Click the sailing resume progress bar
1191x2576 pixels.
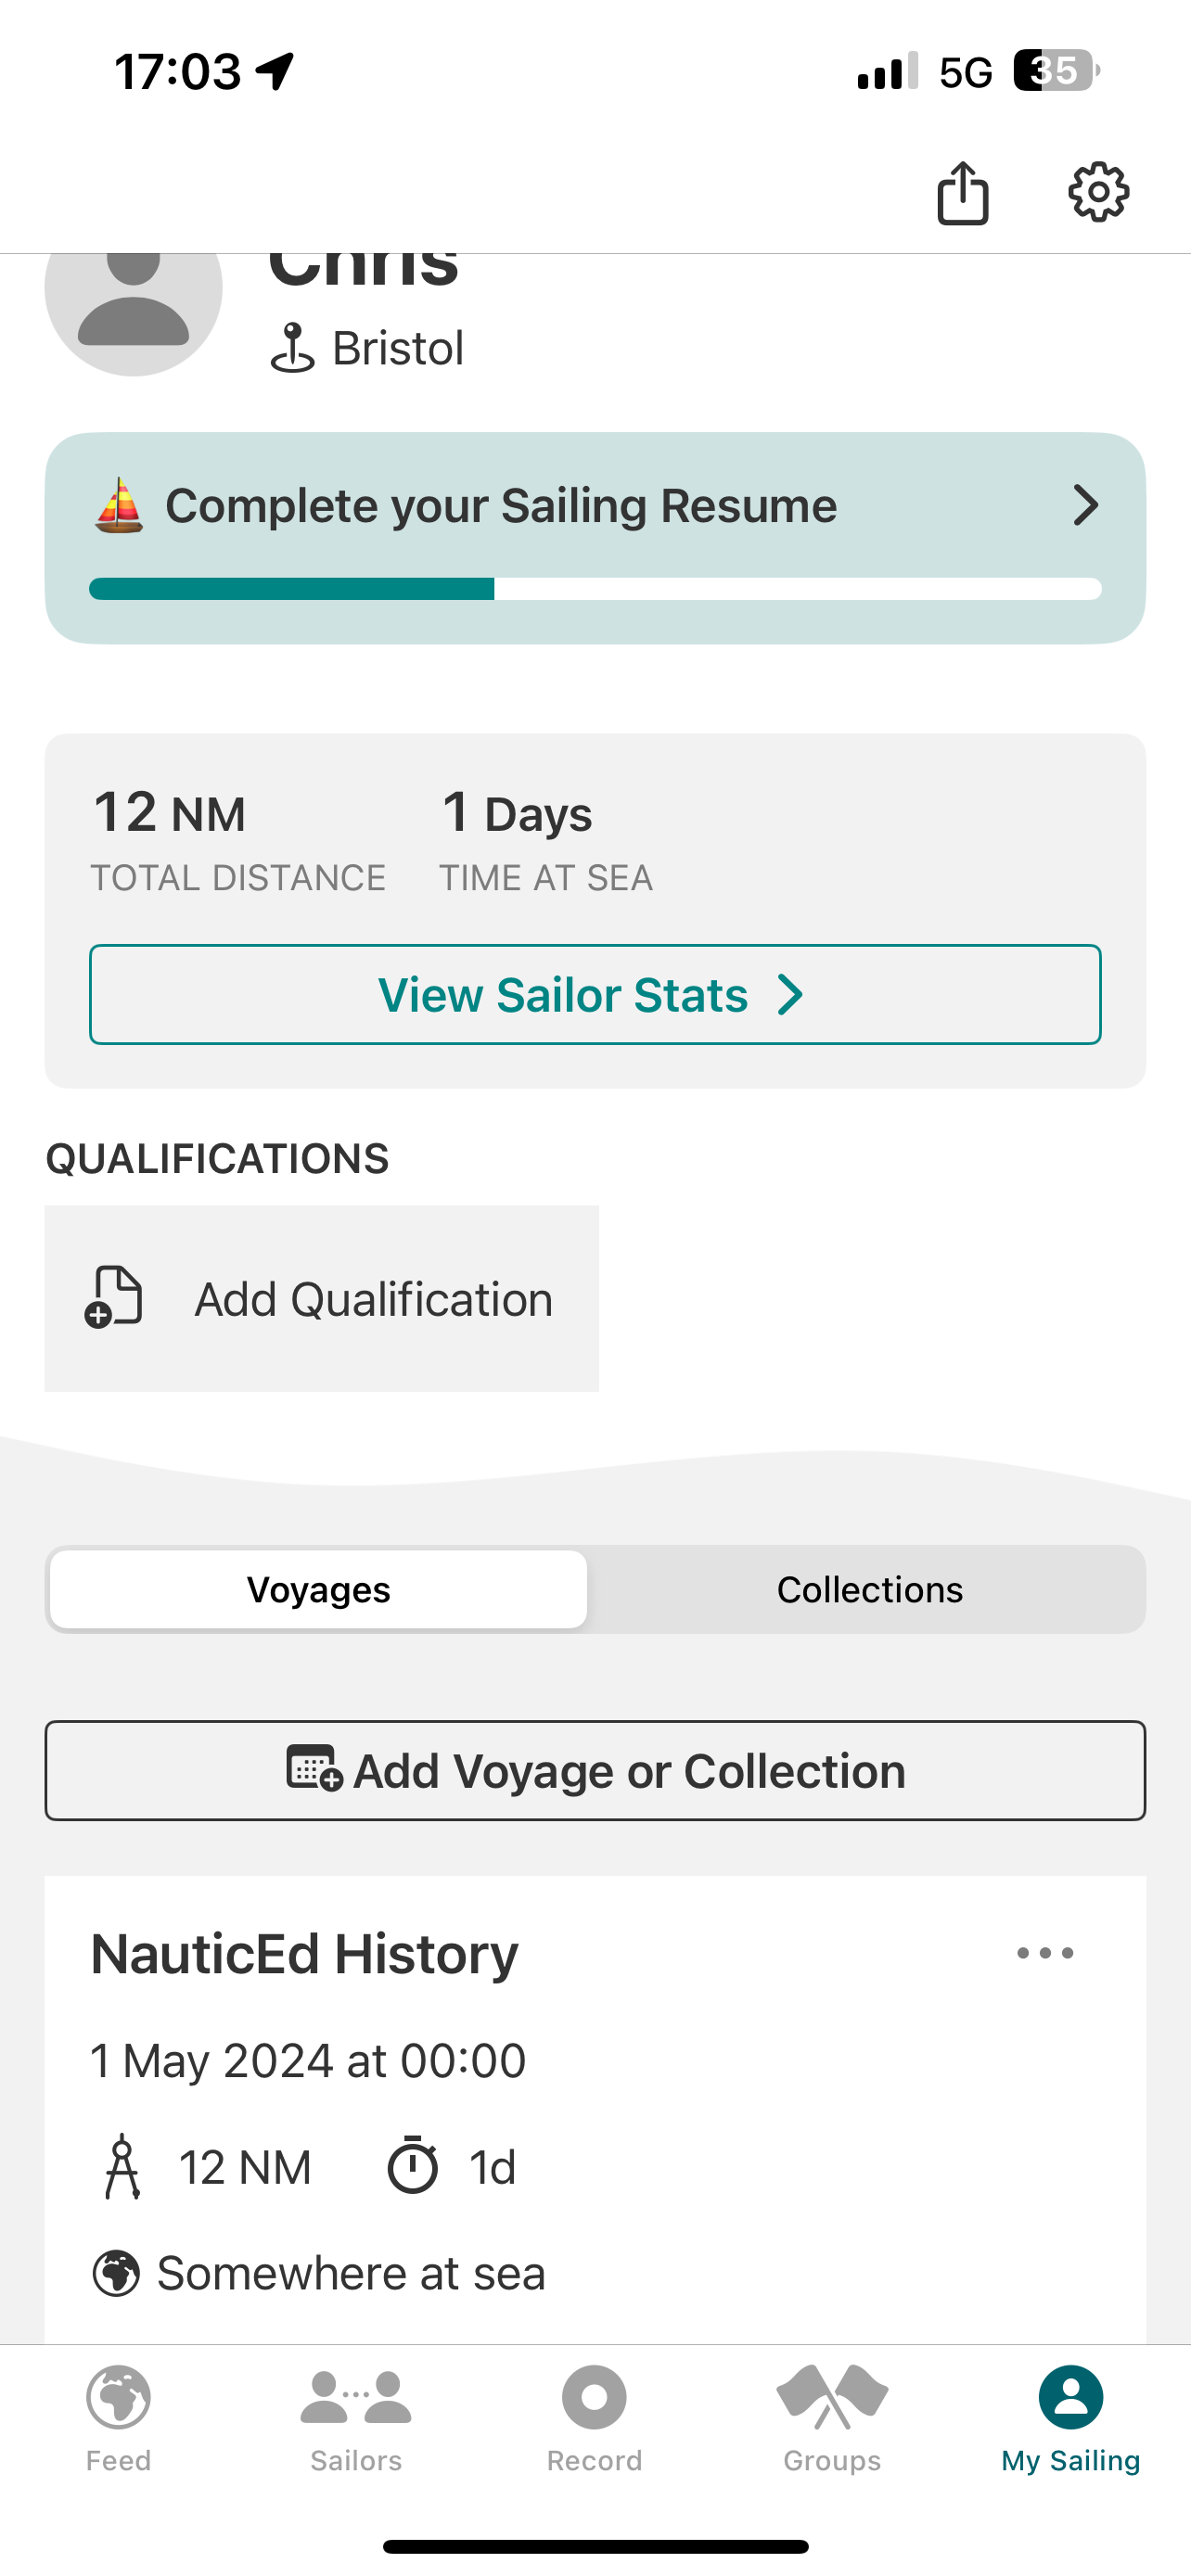(595, 589)
